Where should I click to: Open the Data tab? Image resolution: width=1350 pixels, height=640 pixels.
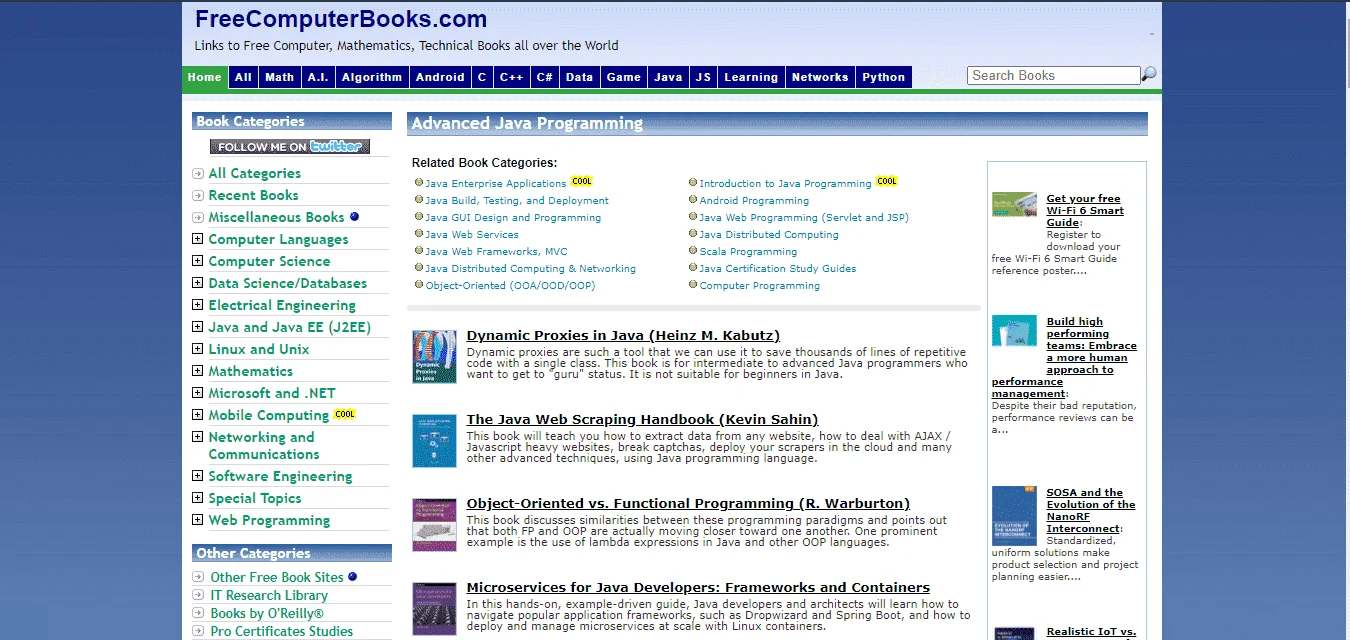click(579, 77)
